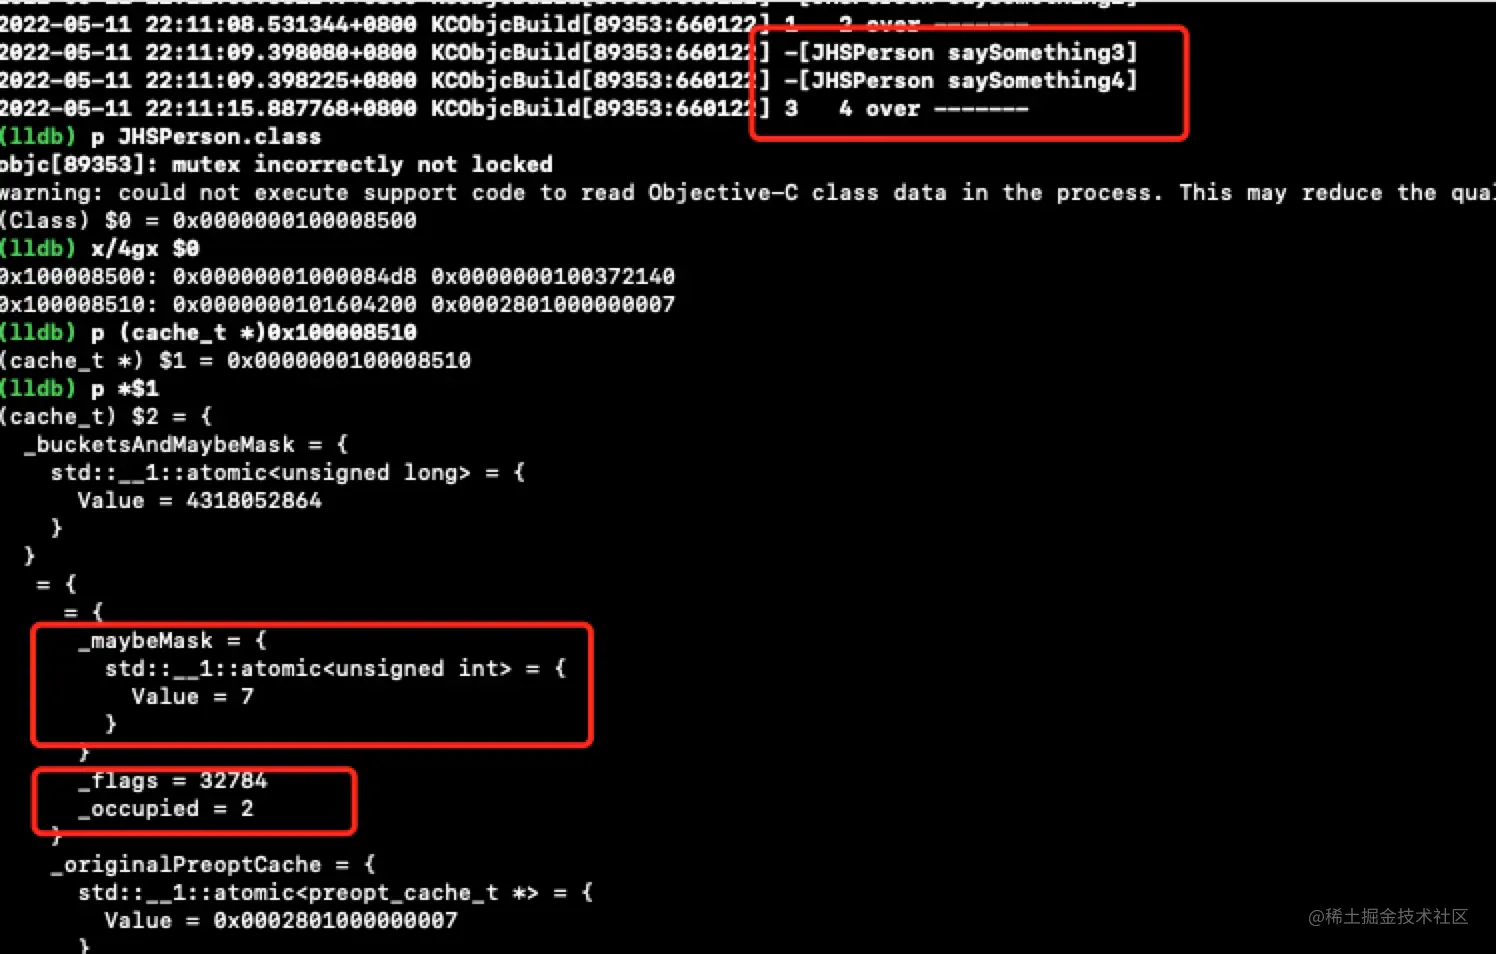Click the _originalPreoptCache field line

coord(213,864)
